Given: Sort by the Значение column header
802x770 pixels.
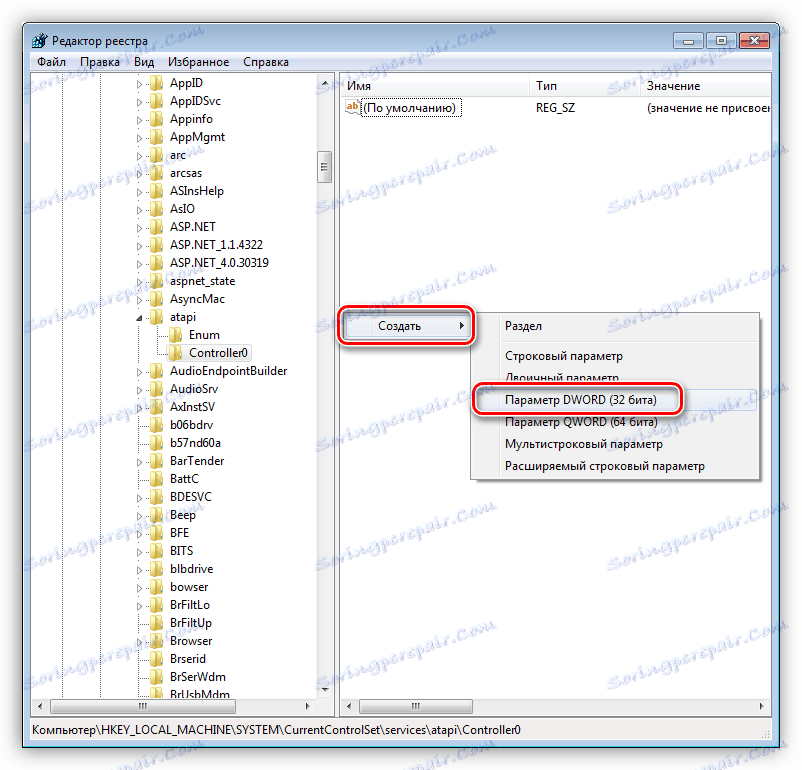Looking at the screenshot, I should point(705,86).
